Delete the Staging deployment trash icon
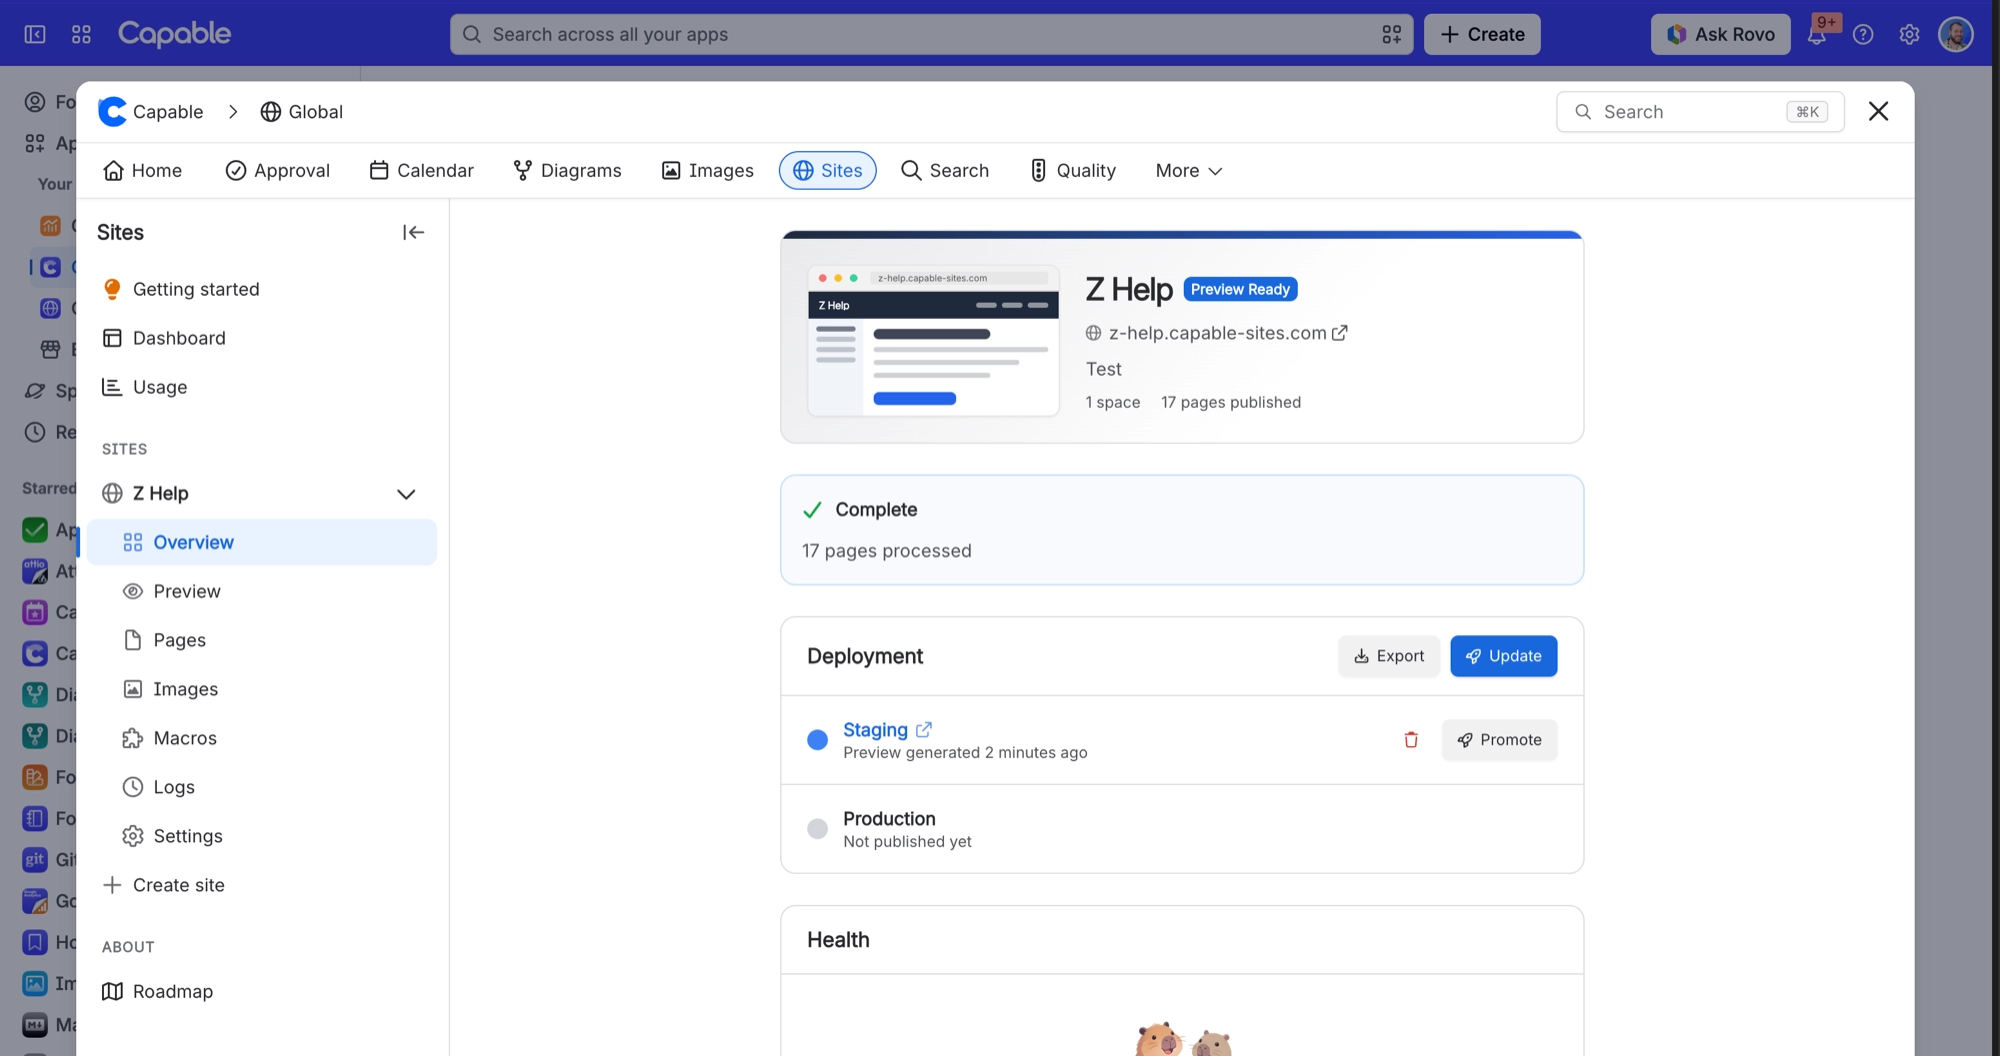This screenshot has width=2000, height=1056. tap(1411, 740)
